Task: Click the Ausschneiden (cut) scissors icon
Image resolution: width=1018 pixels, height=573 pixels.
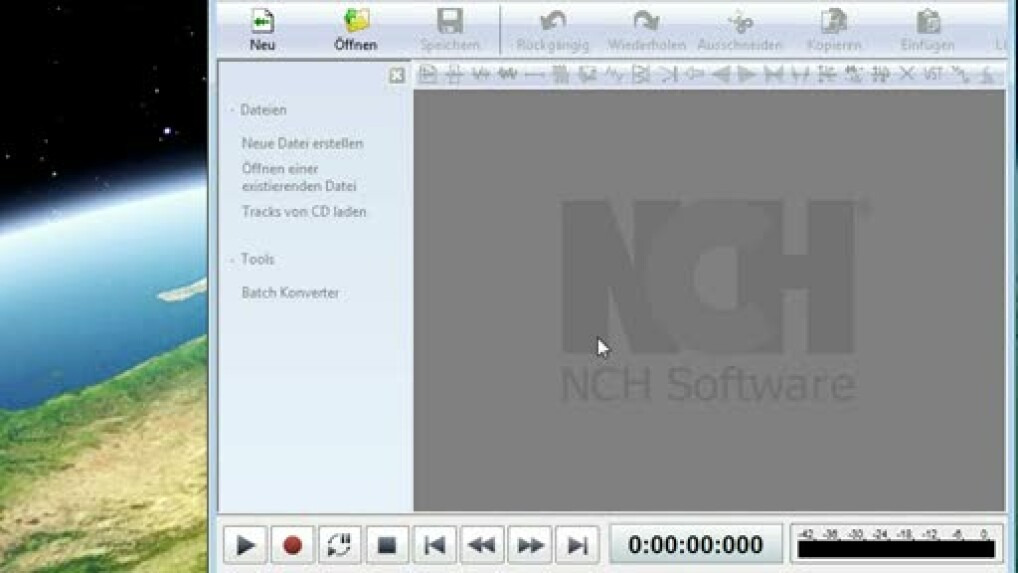Action: [741, 22]
